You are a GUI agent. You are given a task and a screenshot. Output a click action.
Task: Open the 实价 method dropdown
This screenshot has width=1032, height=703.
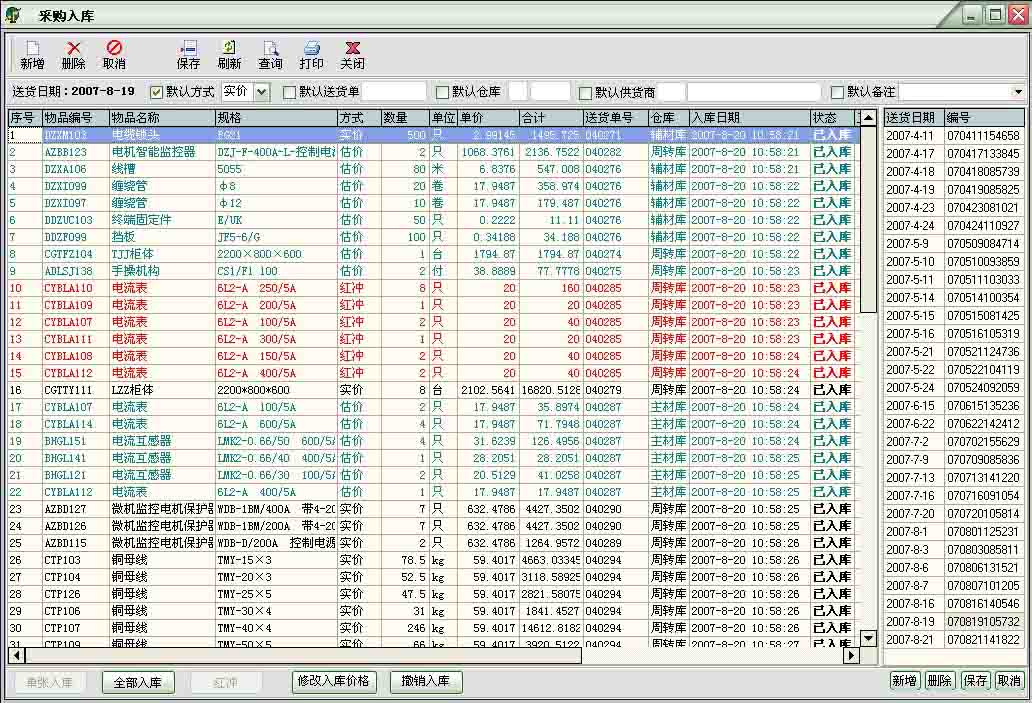261,92
